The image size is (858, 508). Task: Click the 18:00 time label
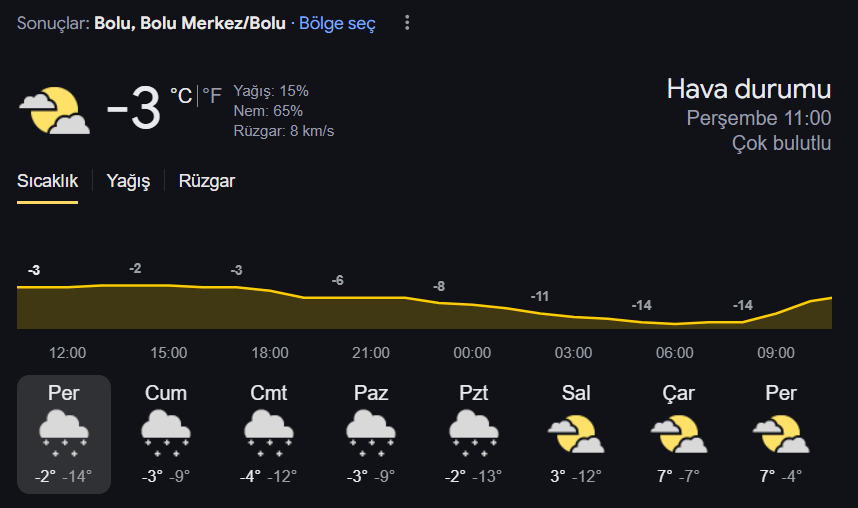270,353
